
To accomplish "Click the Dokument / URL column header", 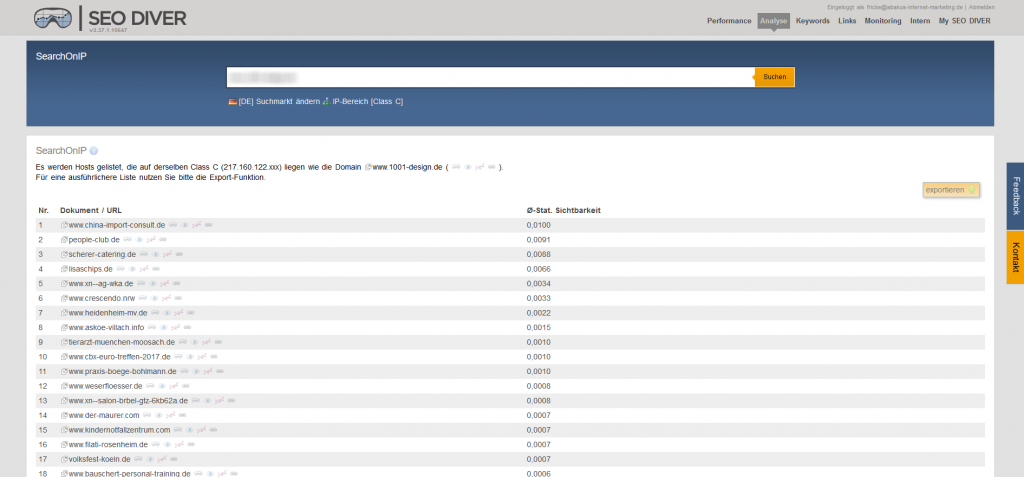I will pyautogui.click(x=91, y=210).
